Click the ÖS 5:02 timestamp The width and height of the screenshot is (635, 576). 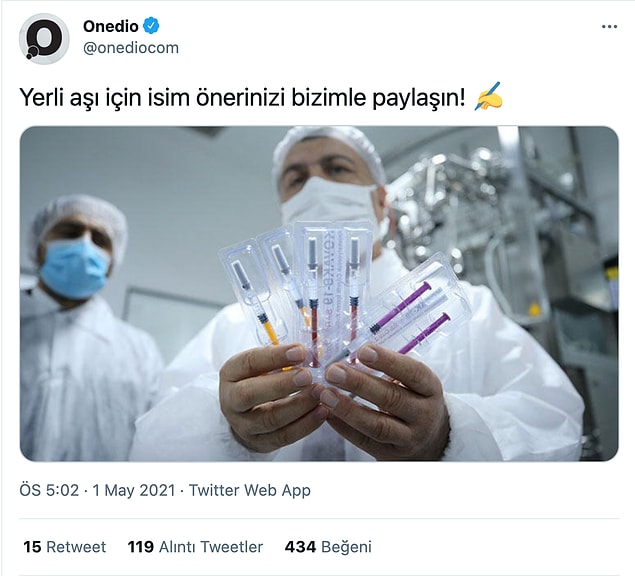tap(49, 490)
